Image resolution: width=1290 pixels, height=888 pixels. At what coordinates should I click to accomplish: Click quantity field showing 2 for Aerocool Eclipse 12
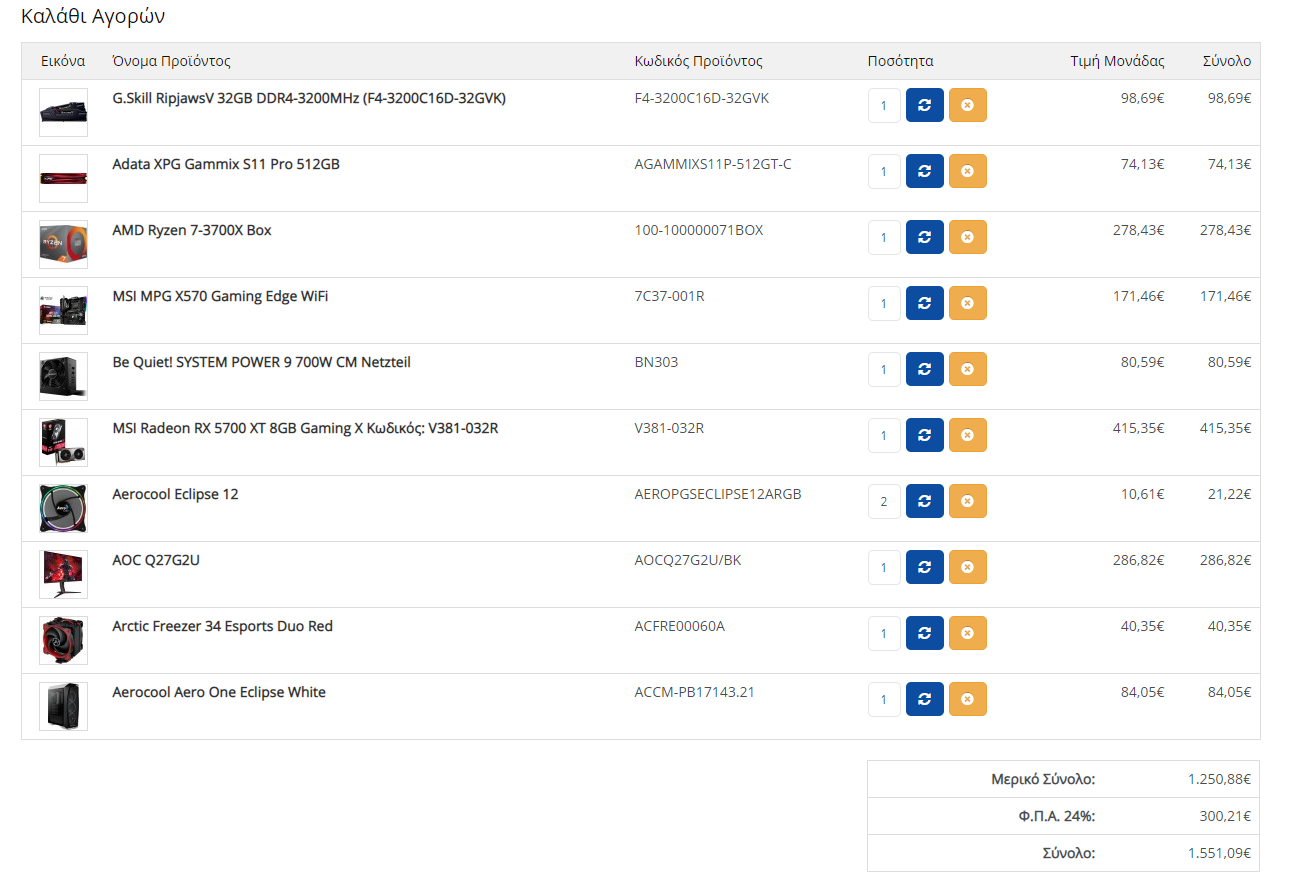coord(884,501)
